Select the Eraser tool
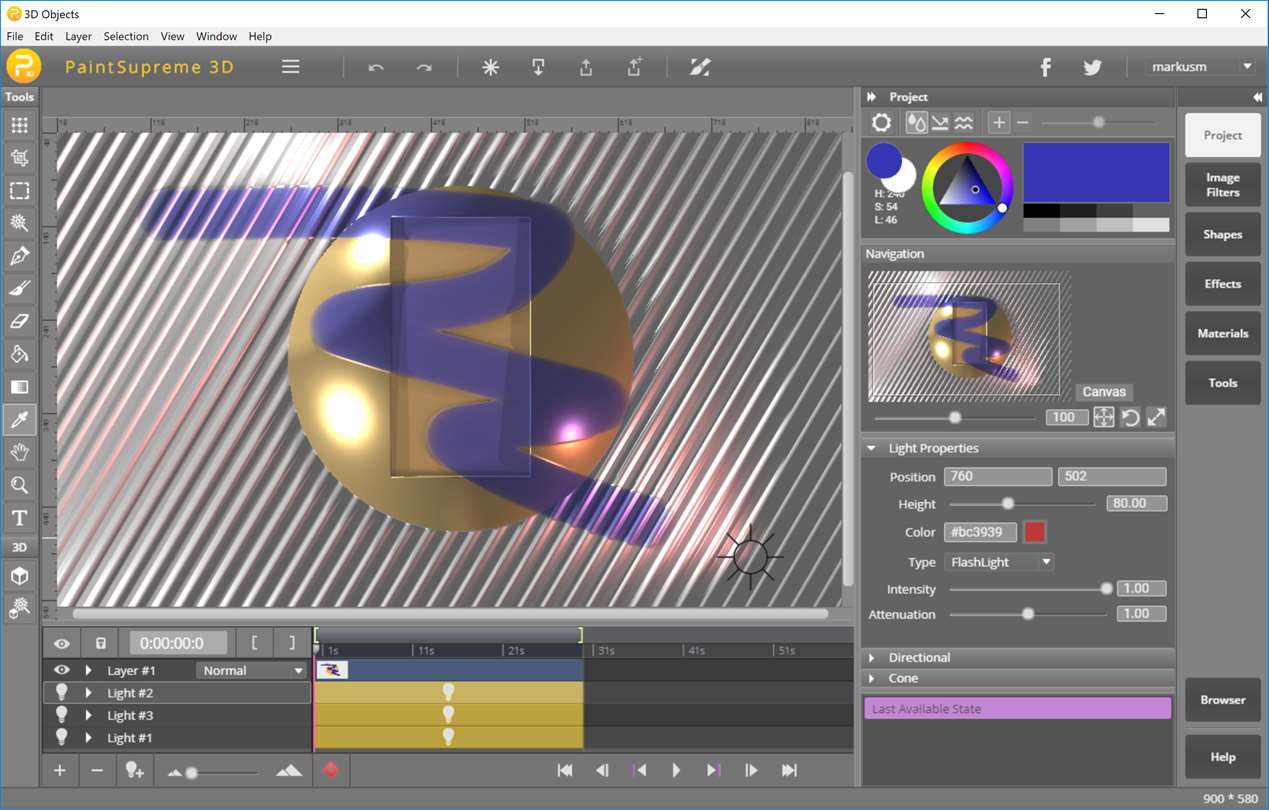 pos(19,321)
